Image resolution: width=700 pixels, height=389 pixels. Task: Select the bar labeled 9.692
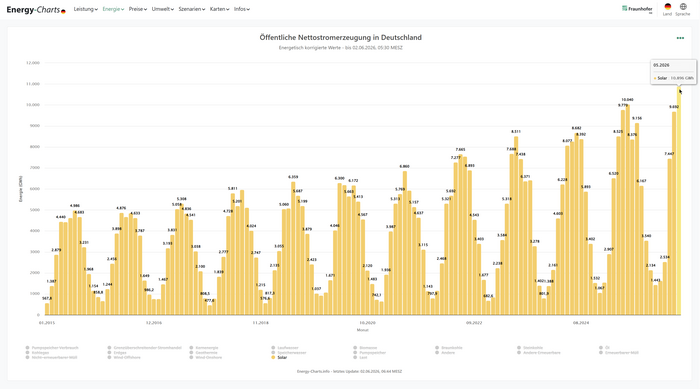tap(674, 213)
